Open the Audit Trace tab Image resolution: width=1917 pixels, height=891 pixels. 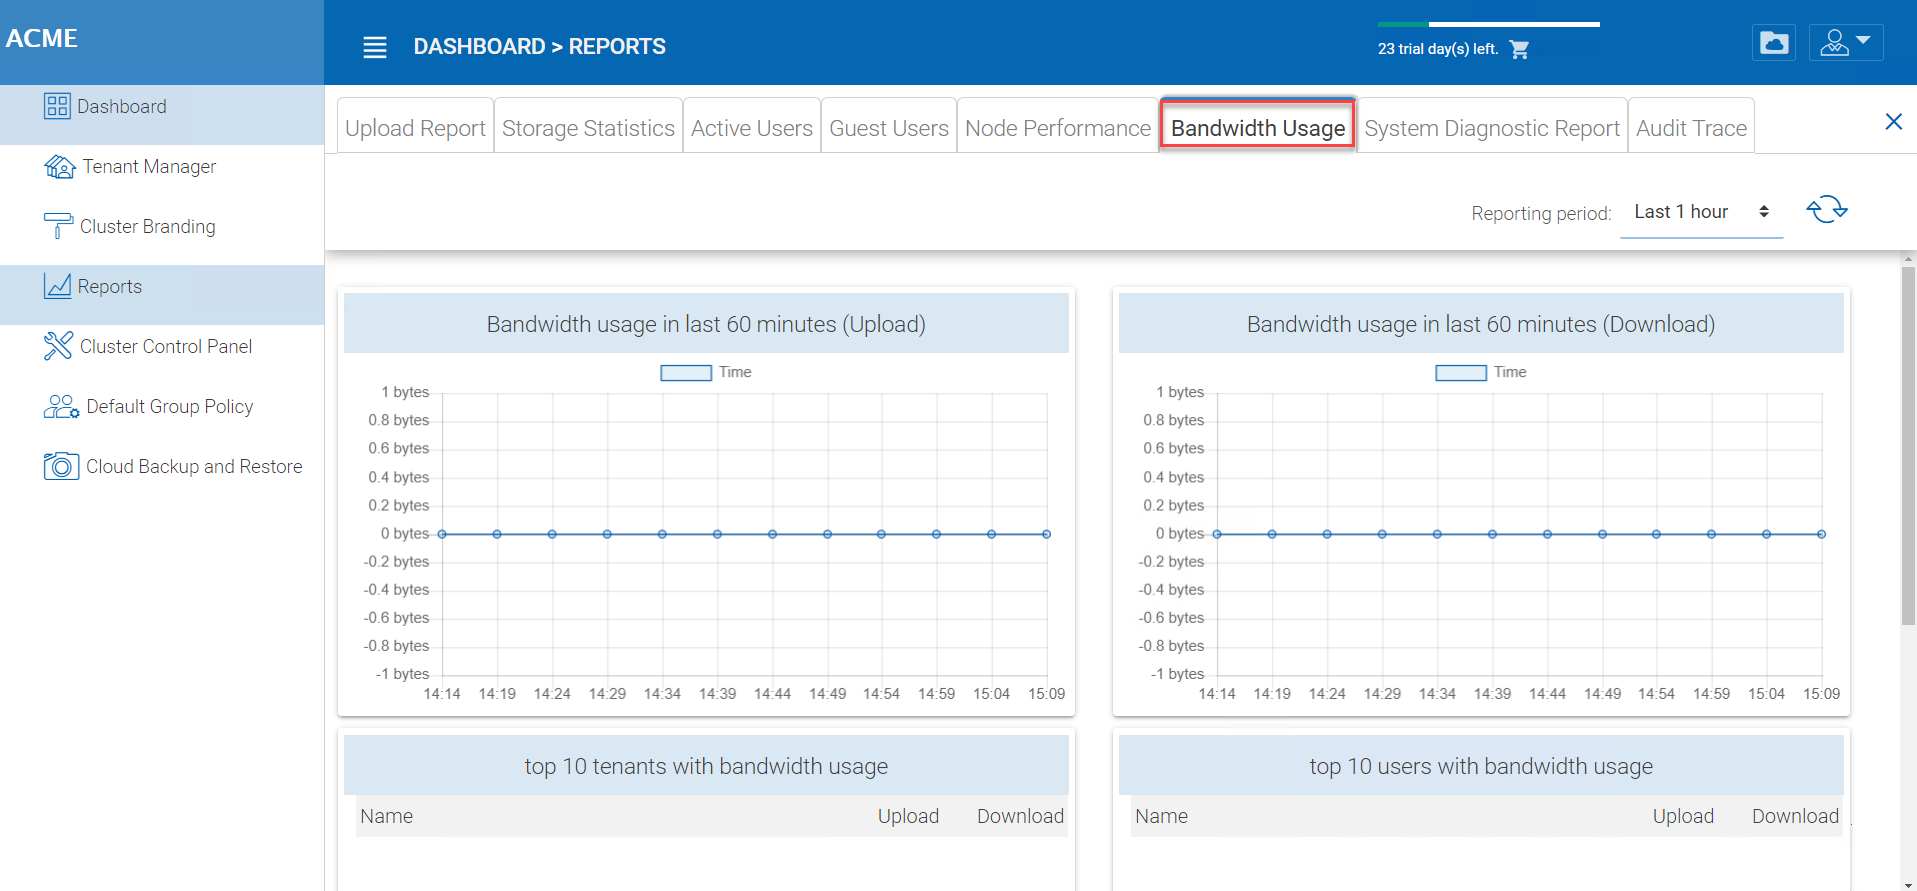[x=1691, y=127]
